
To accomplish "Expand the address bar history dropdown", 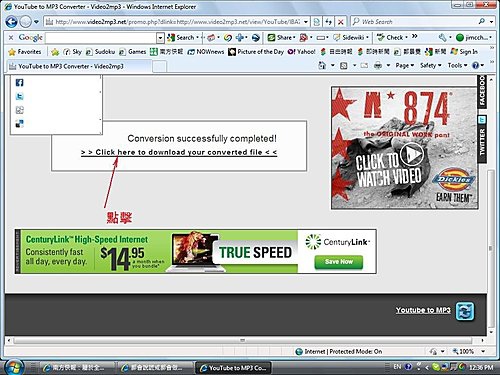I will (306, 22).
